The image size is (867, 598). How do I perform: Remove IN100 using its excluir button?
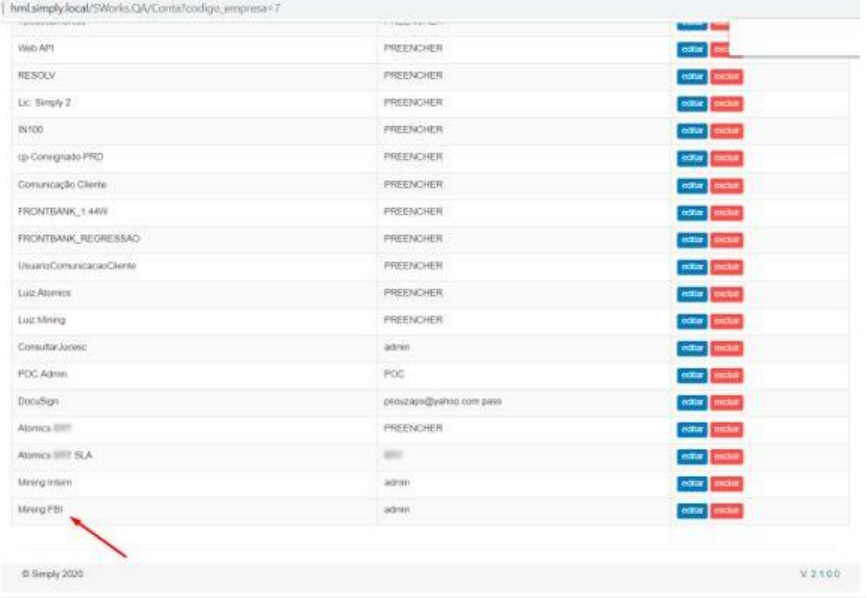(x=727, y=131)
